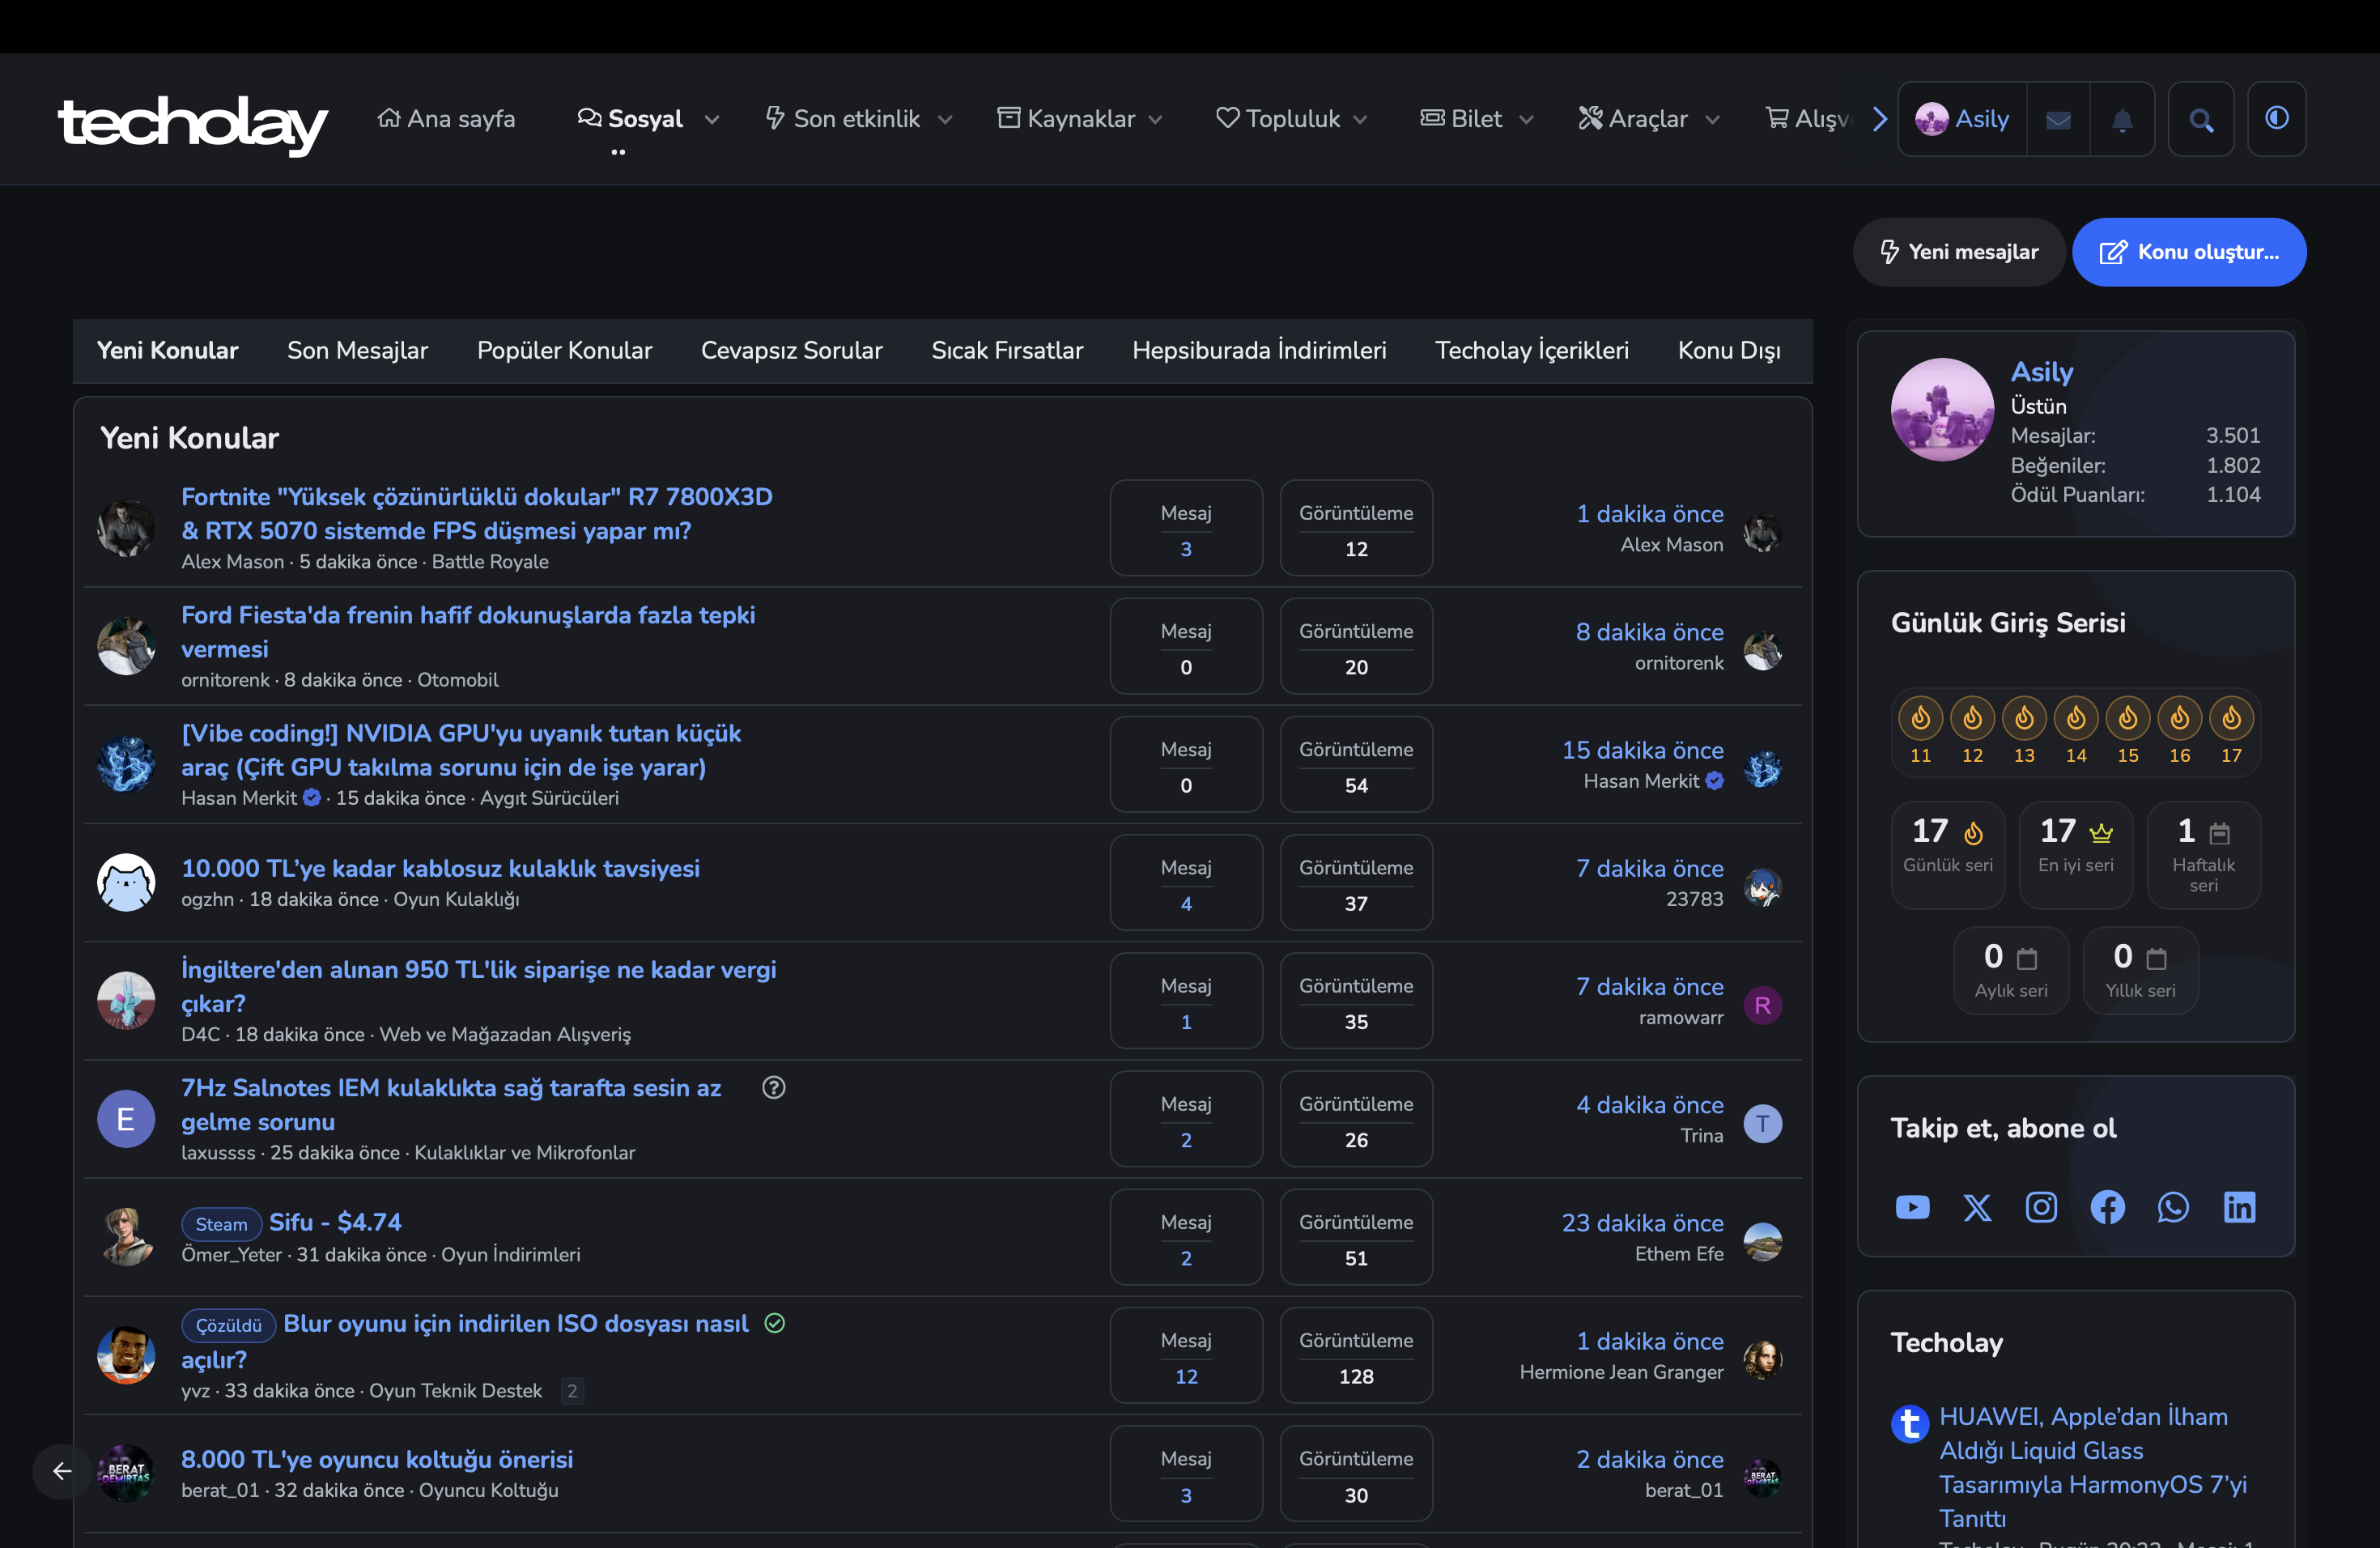Expand the Topluluk dropdown arrow

tap(1361, 120)
